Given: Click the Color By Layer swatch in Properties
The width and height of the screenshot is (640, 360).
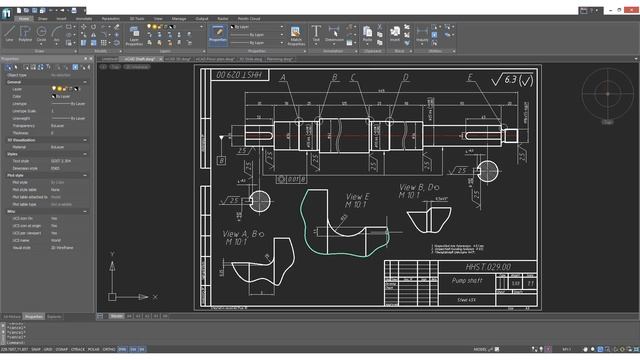Looking at the screenshot, I should point(53,96).
